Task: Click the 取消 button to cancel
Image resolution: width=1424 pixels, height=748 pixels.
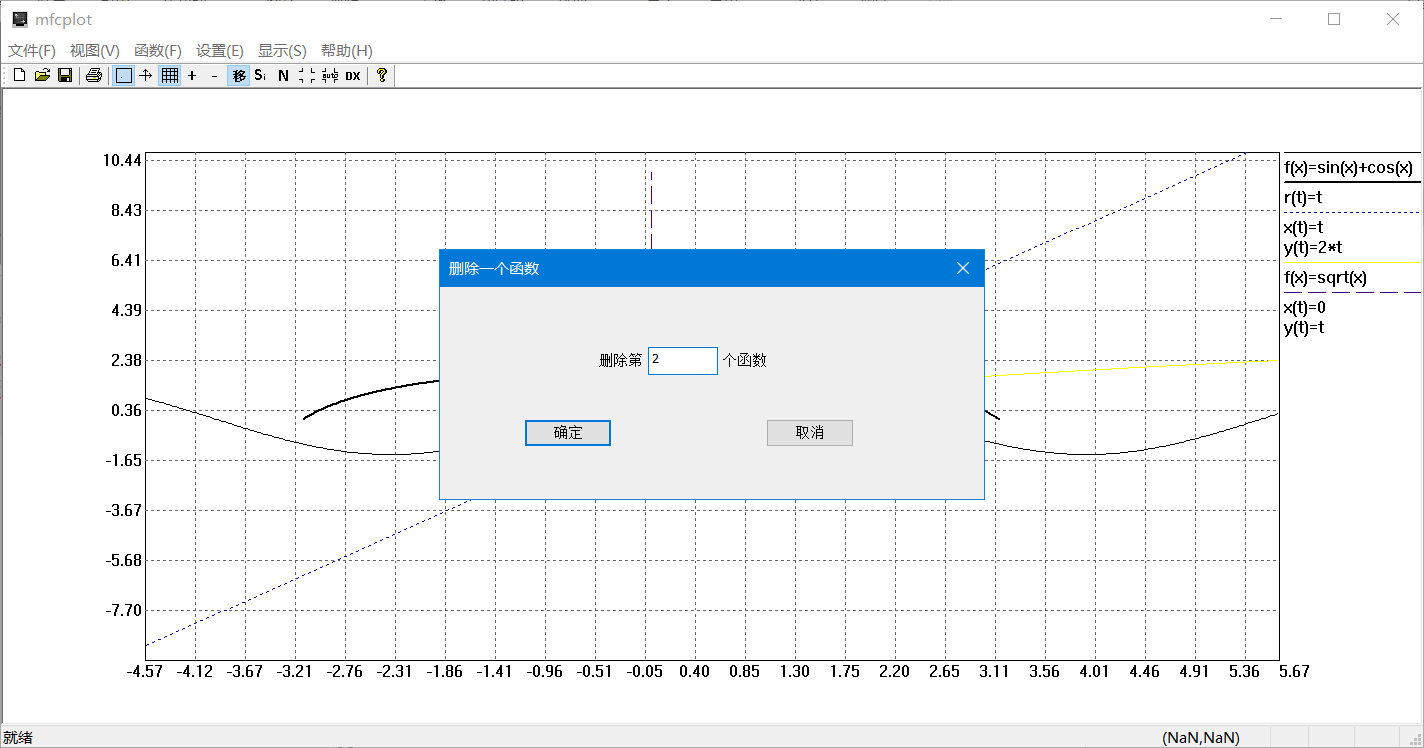Action: tap(810, 433)
